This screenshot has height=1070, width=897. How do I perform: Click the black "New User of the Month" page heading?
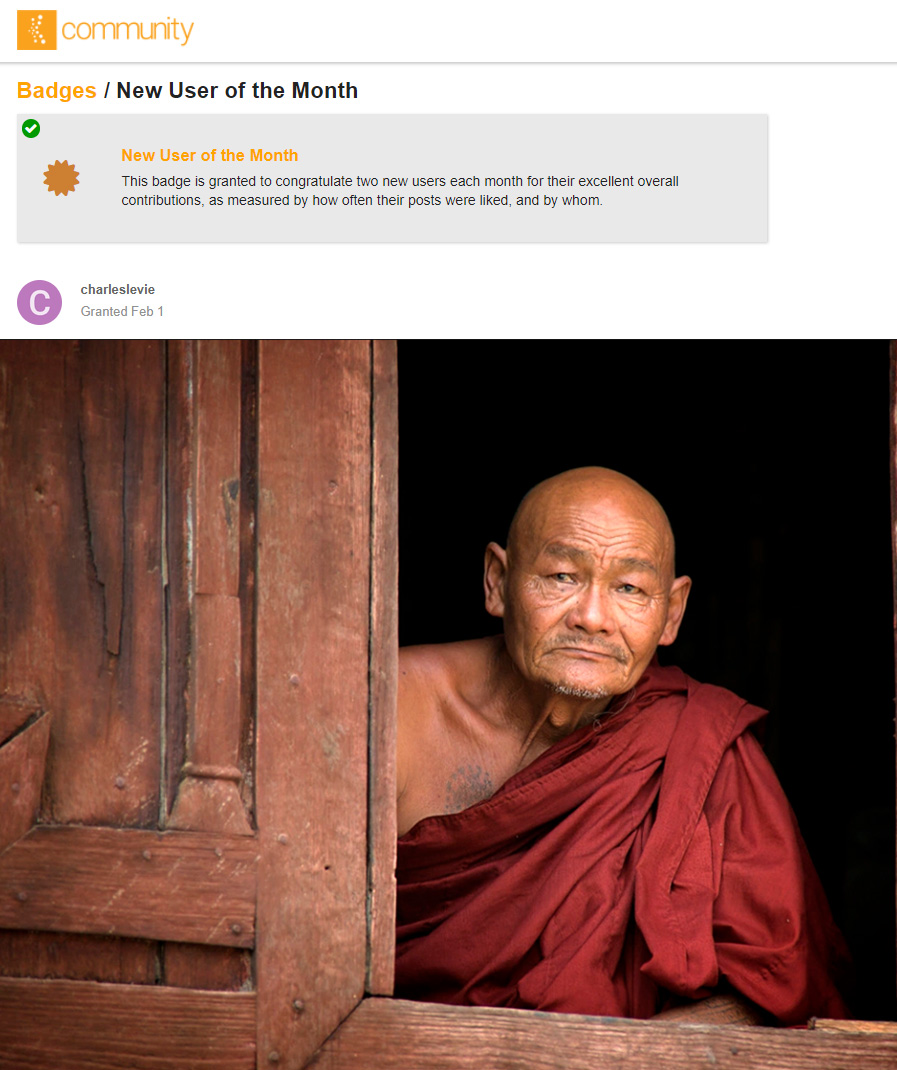point(237,90)
